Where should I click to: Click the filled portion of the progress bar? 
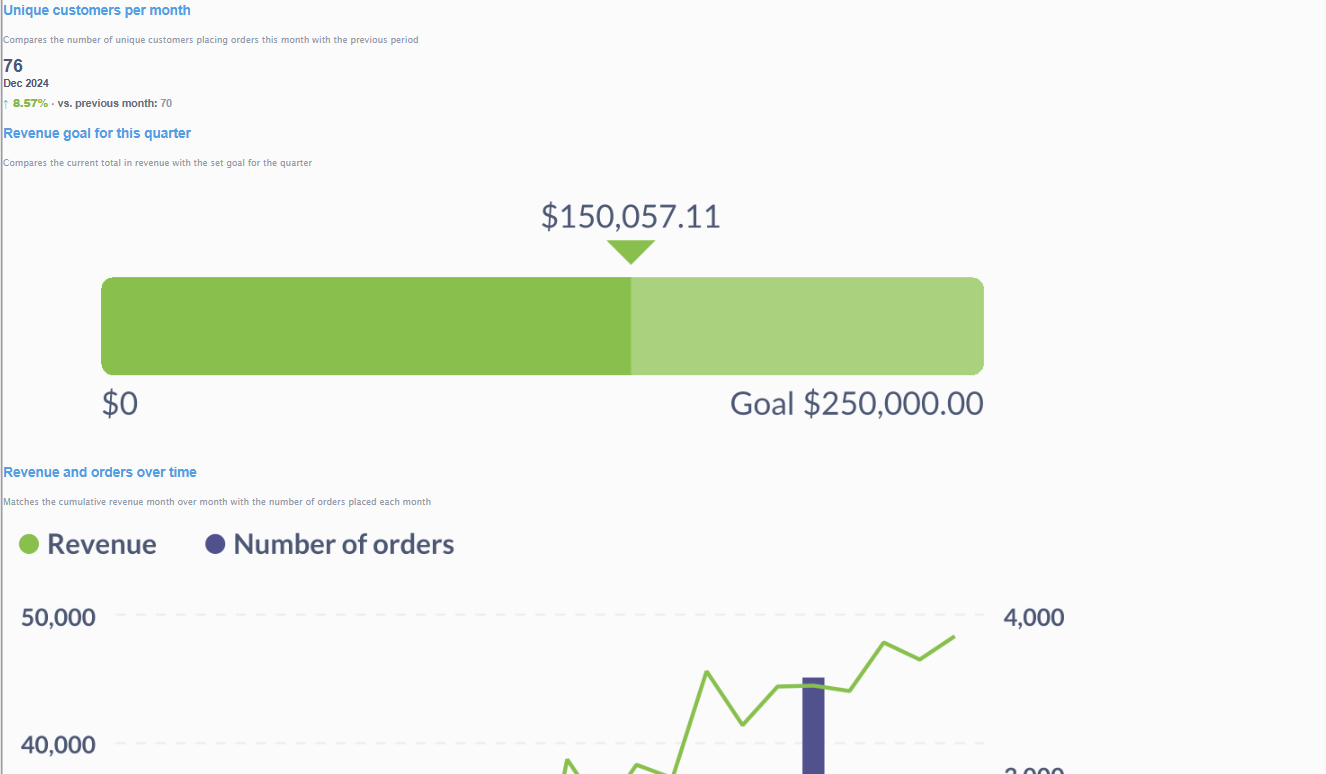(366, 326)
